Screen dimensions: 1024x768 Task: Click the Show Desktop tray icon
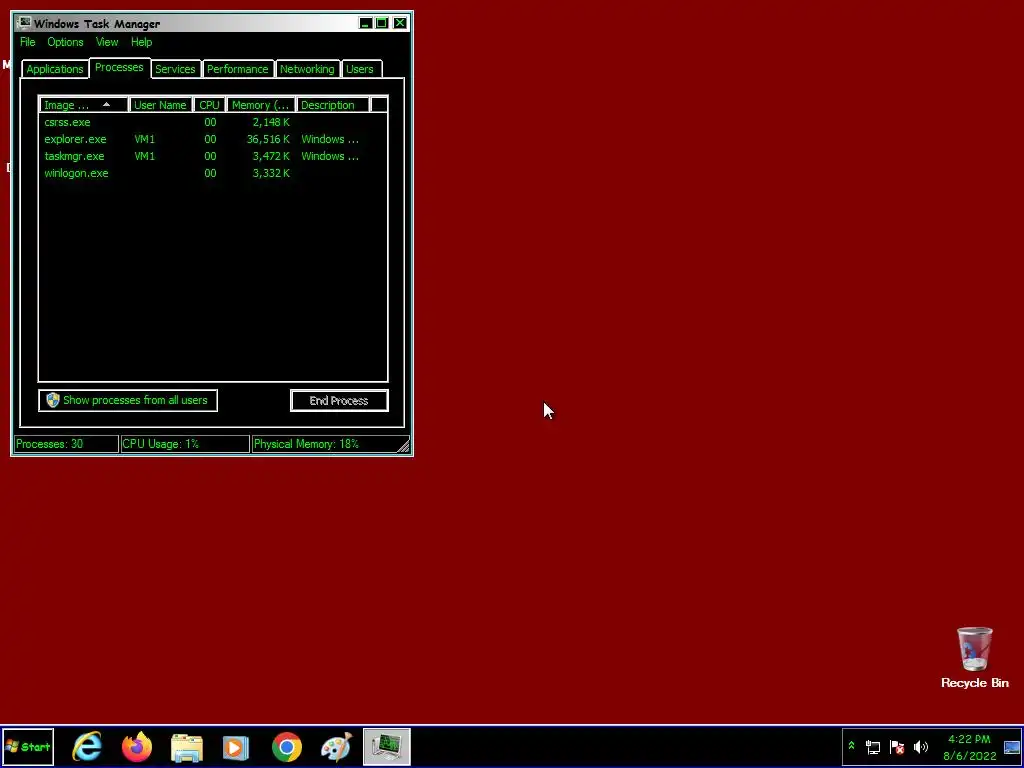coord(1012,747)
